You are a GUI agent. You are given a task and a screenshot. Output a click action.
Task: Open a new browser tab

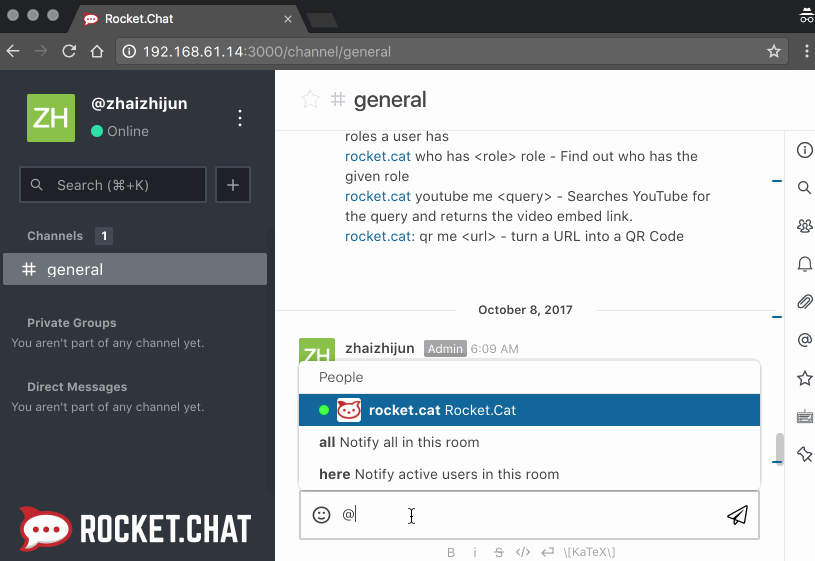322,20
